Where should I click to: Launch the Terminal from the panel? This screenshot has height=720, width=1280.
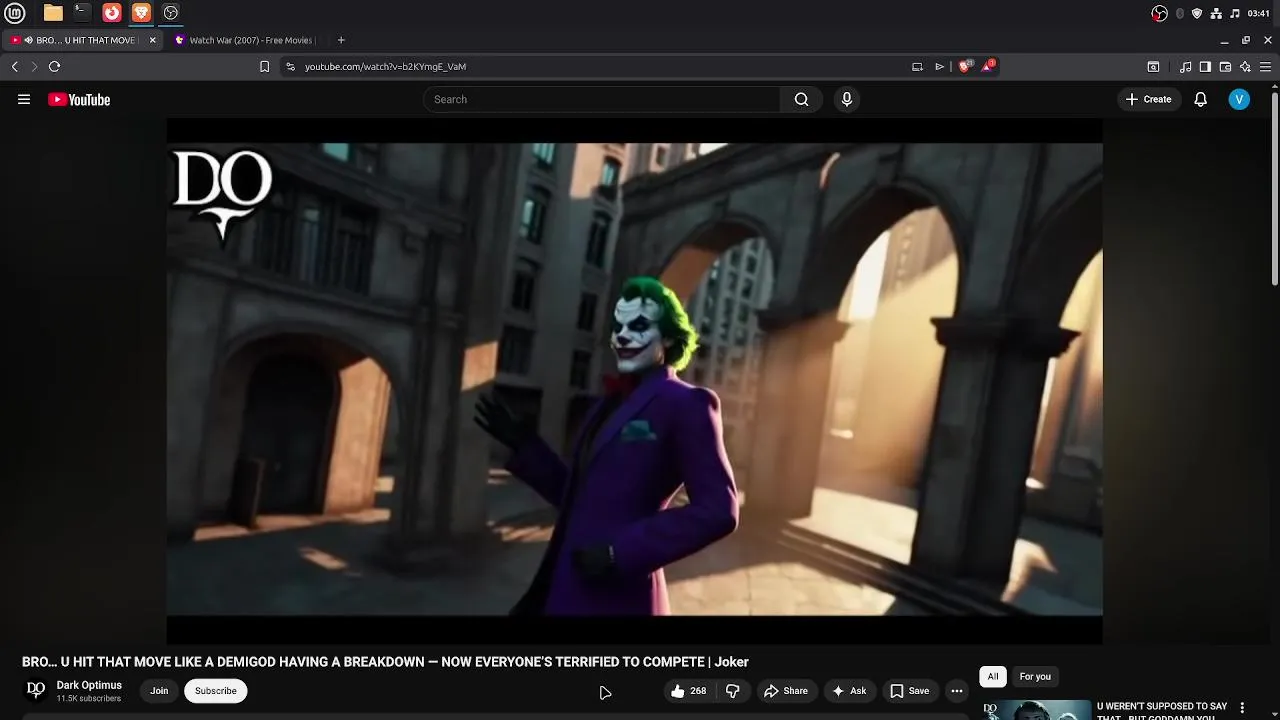pyautogui.click(x=82, y=13)
